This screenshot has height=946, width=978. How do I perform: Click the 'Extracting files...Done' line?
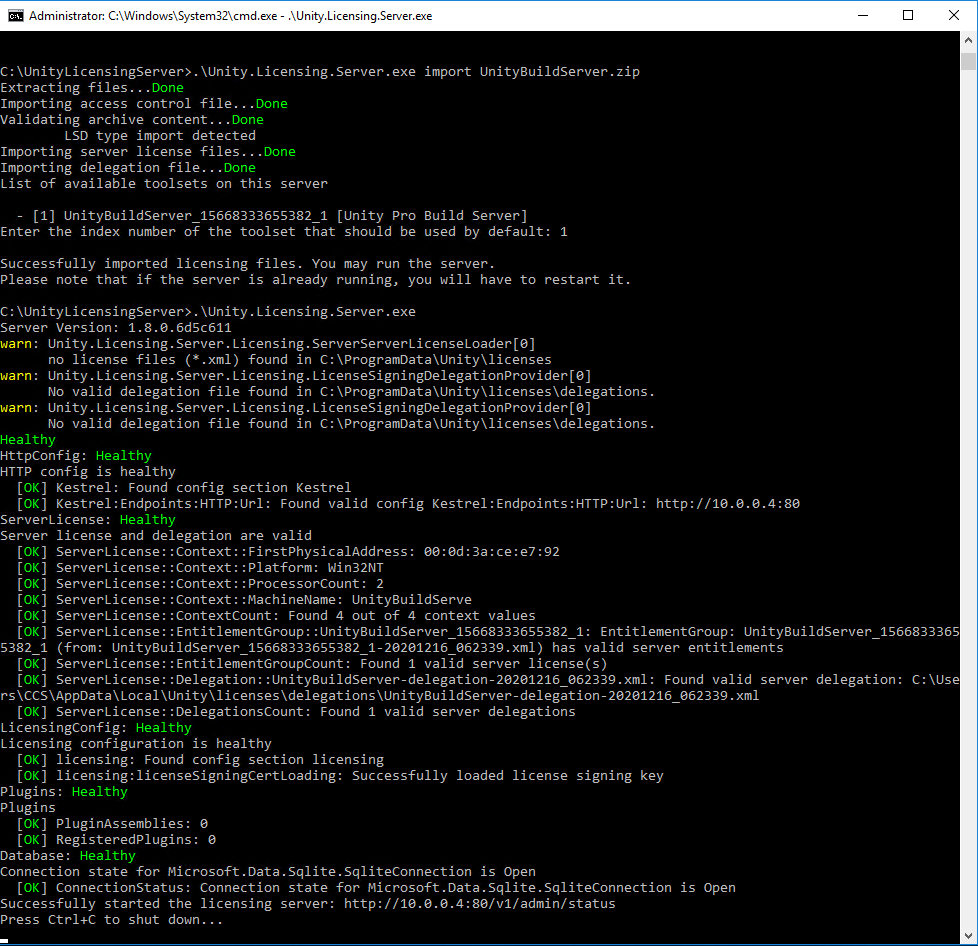[x=92, y=88]
